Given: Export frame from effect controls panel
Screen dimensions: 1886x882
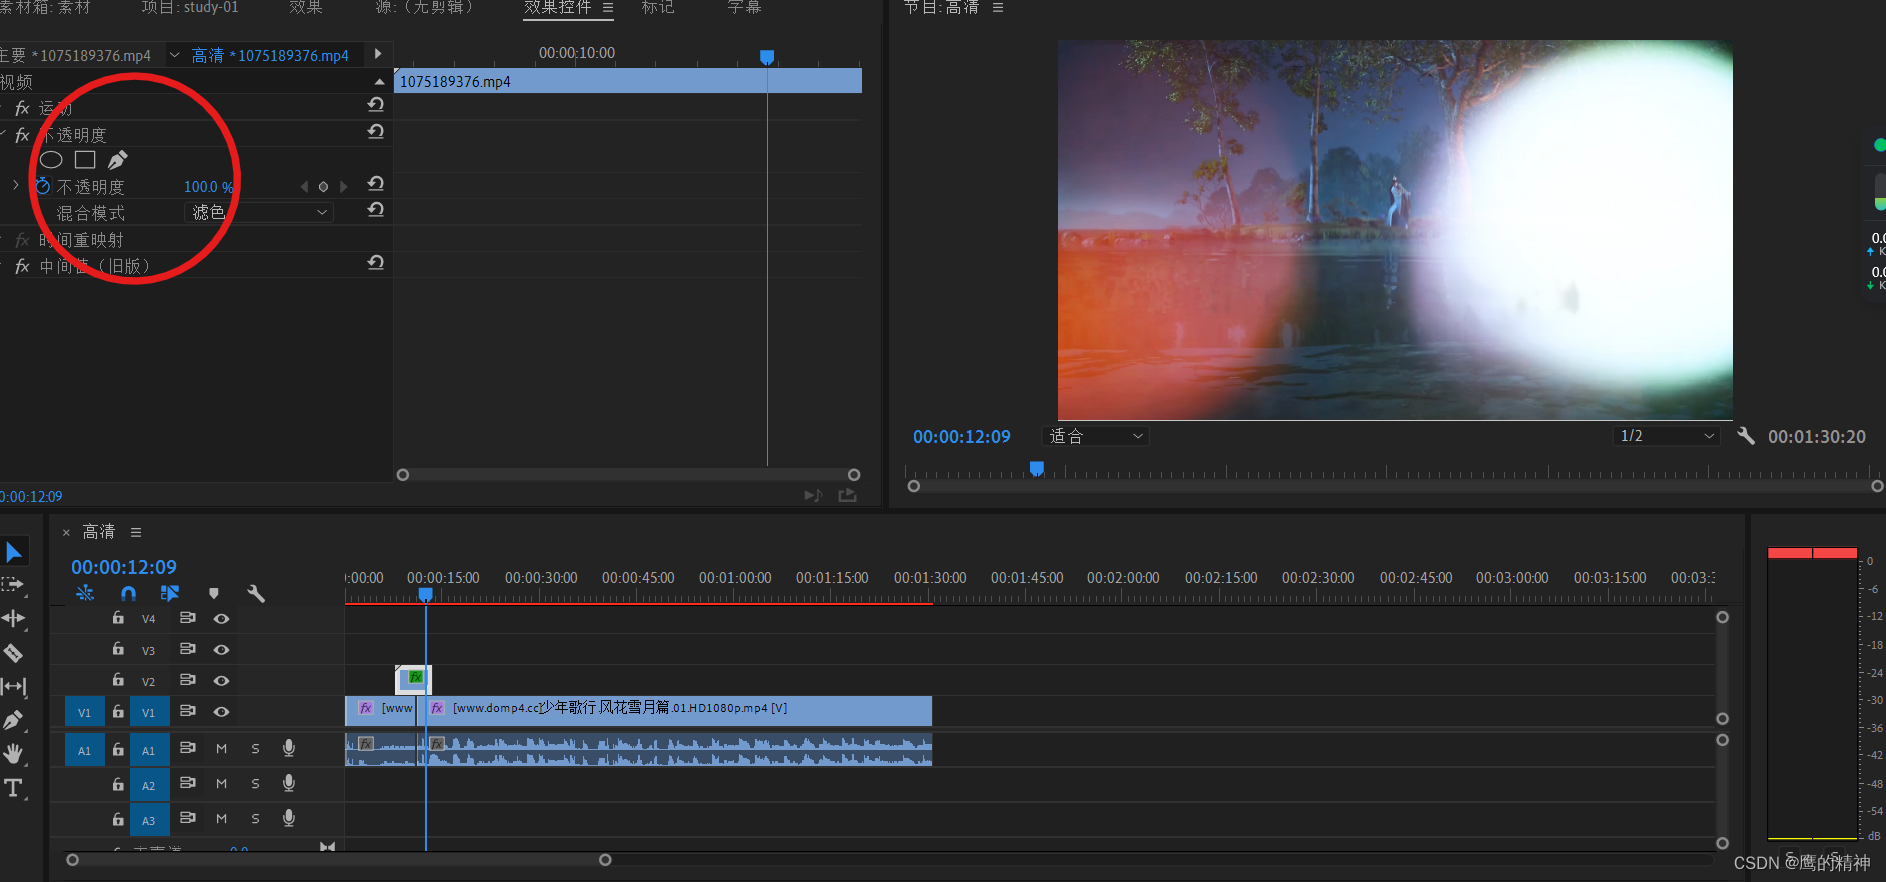Looking at the screenshot, I should [x=848, y=495].
